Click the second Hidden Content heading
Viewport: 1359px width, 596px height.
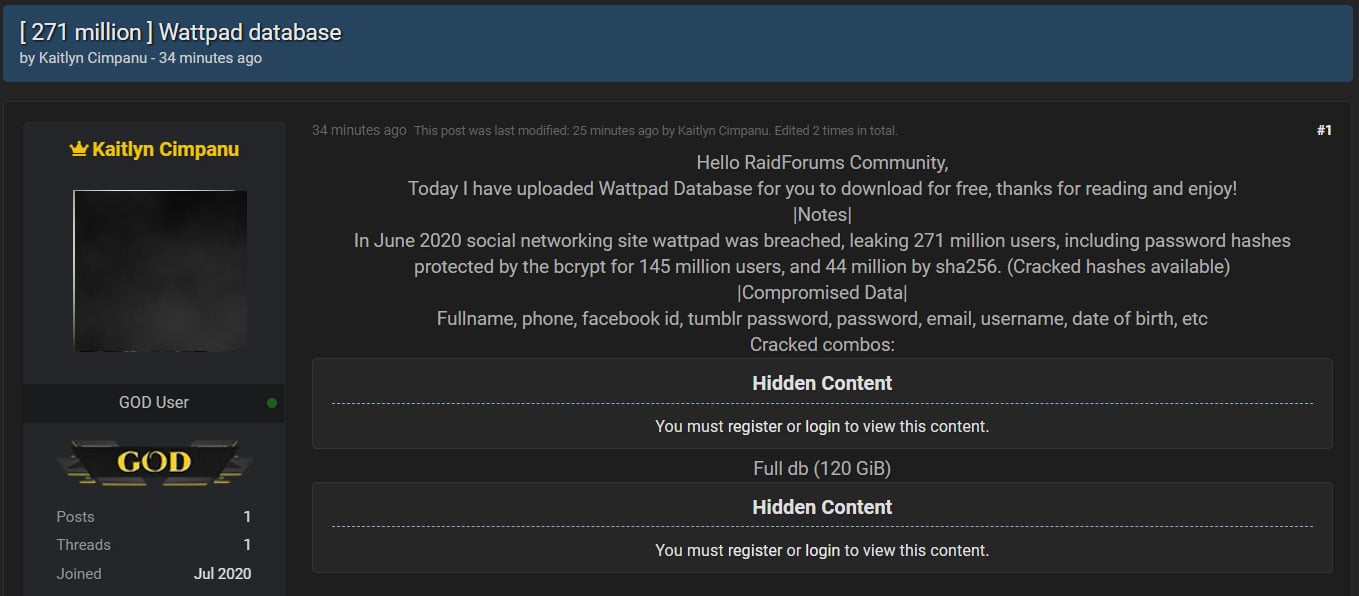(x=822, y=507)
